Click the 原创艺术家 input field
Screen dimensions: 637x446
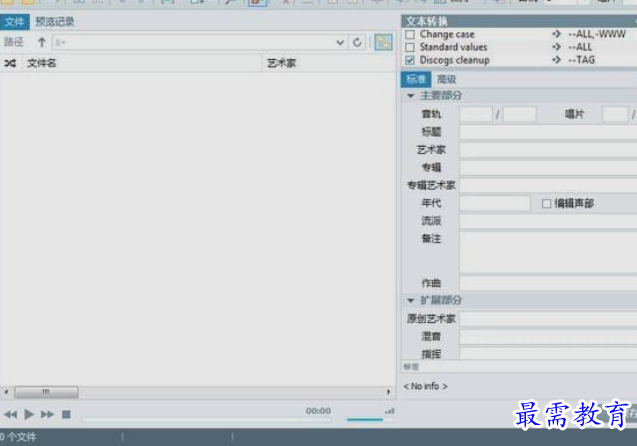(x=548, y=319)
